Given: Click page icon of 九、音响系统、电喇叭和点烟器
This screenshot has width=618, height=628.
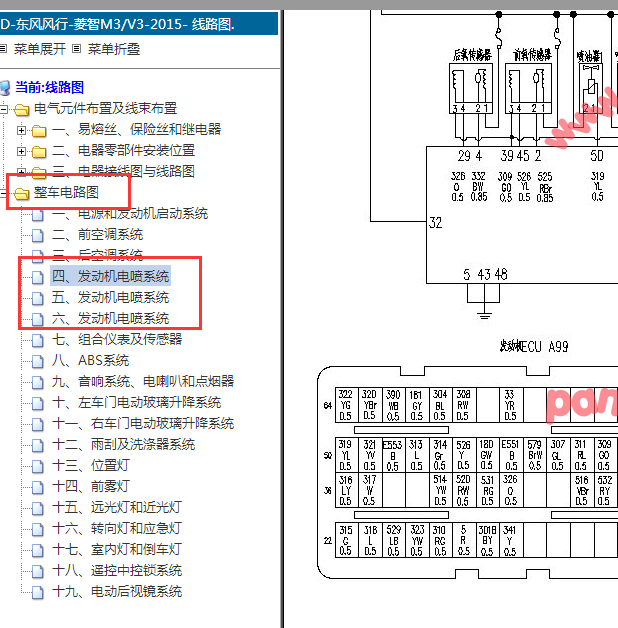Looking at the screenshot, I should 38,382.
